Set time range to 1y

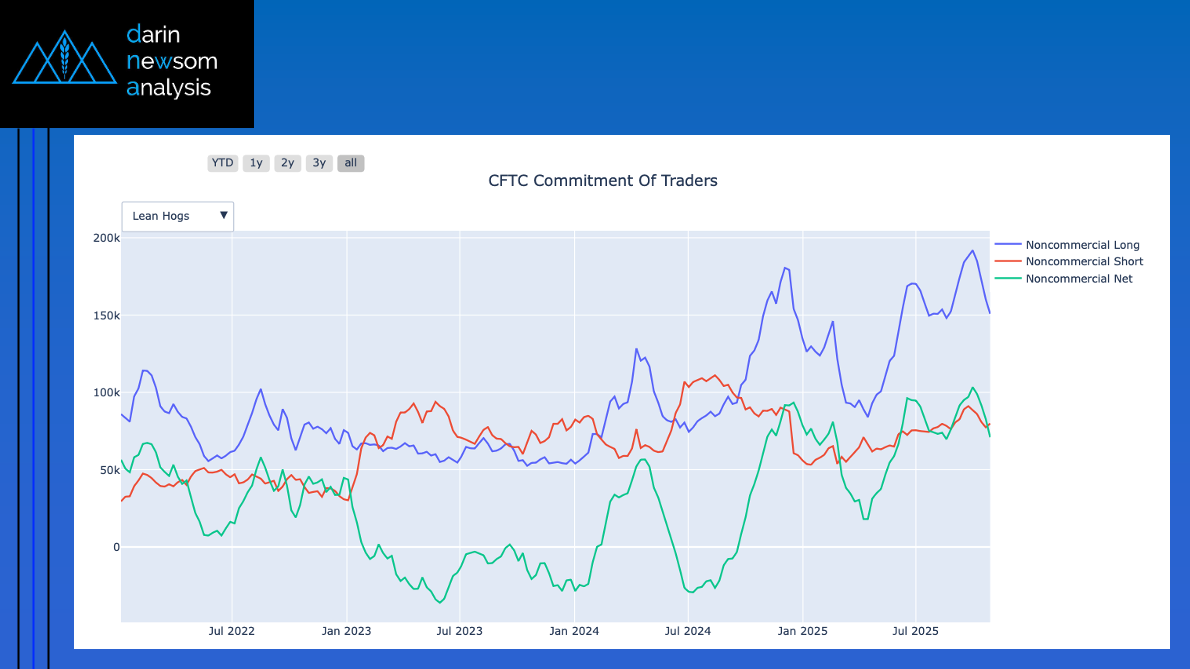pyautogui.click(x=256, y=163)
